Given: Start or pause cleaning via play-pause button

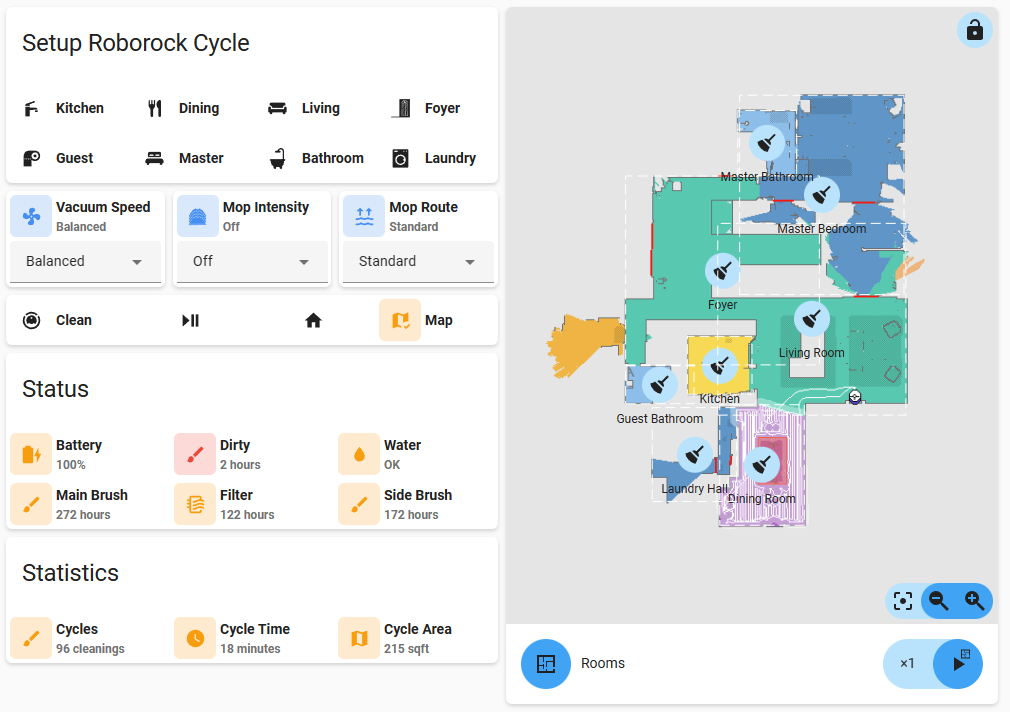Looking at the screenshot, I should click(191, 320).
